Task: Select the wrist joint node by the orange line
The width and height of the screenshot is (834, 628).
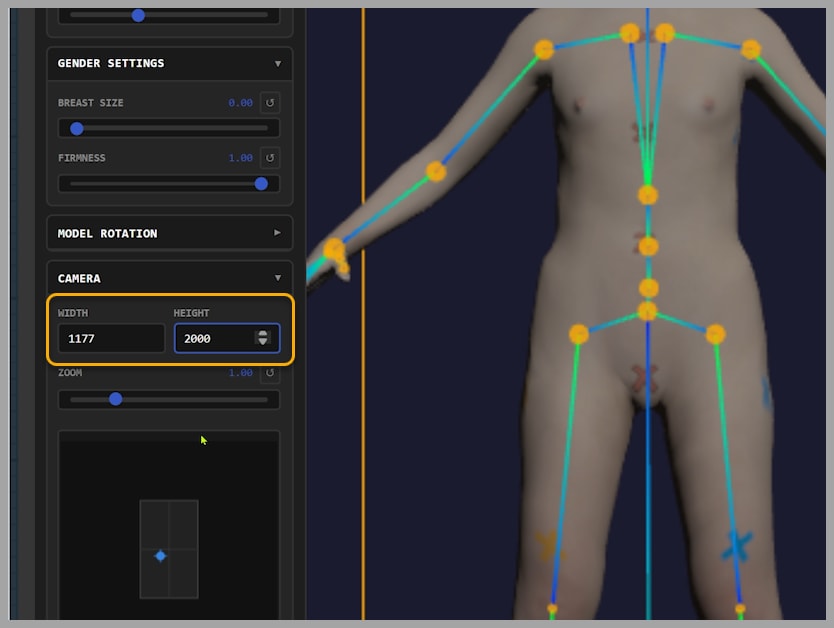Action: click(334, 249)
